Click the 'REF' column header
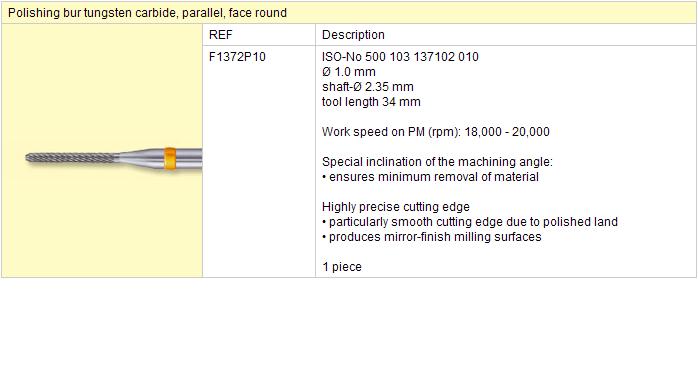Screen dimensions: 698x391 (x=220, y=35)
